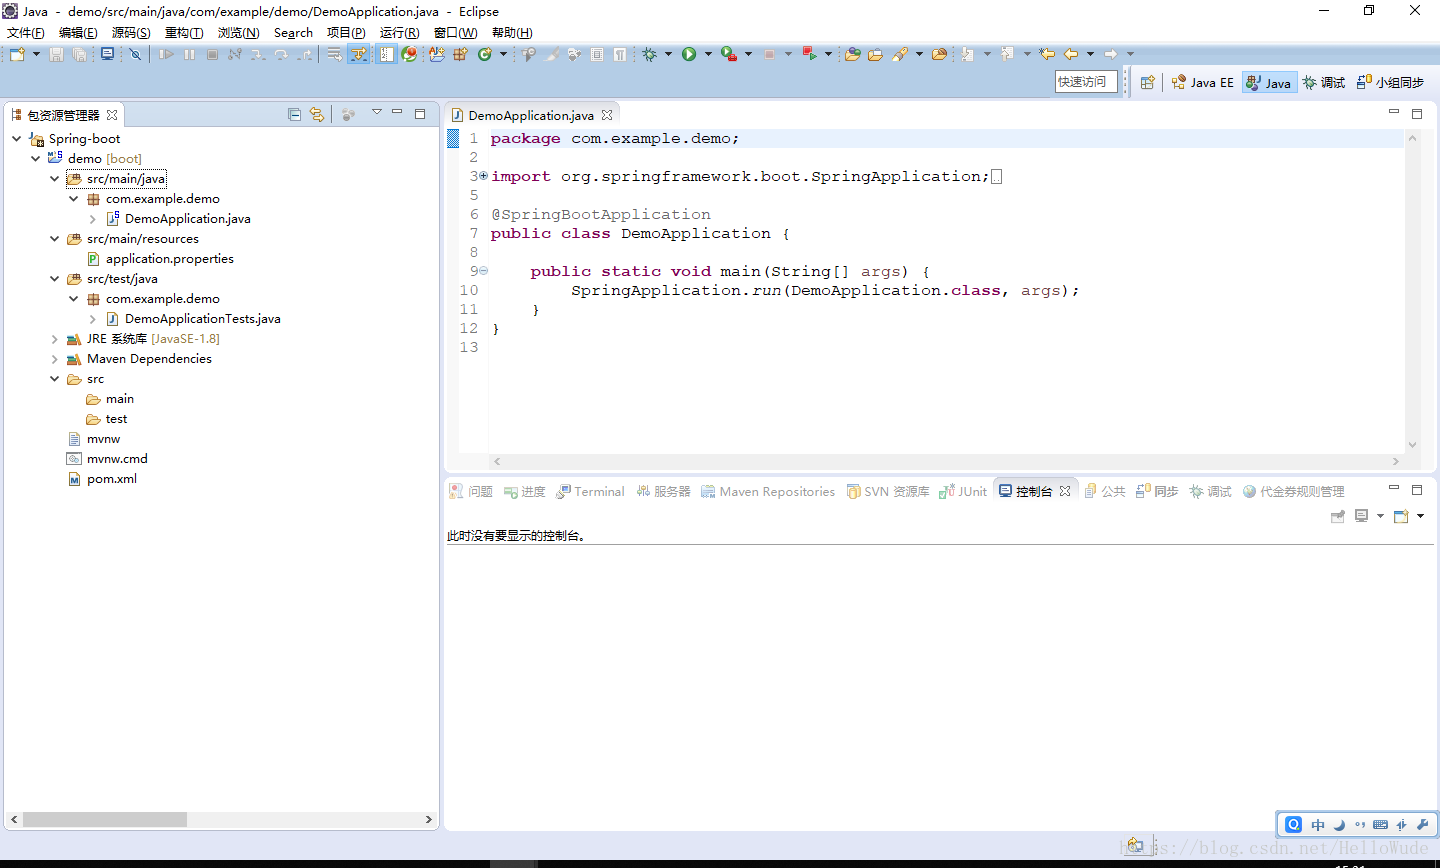Open the Run button dropdown arrow
The width and height of the screenshot is (1440, 868).
708,54
